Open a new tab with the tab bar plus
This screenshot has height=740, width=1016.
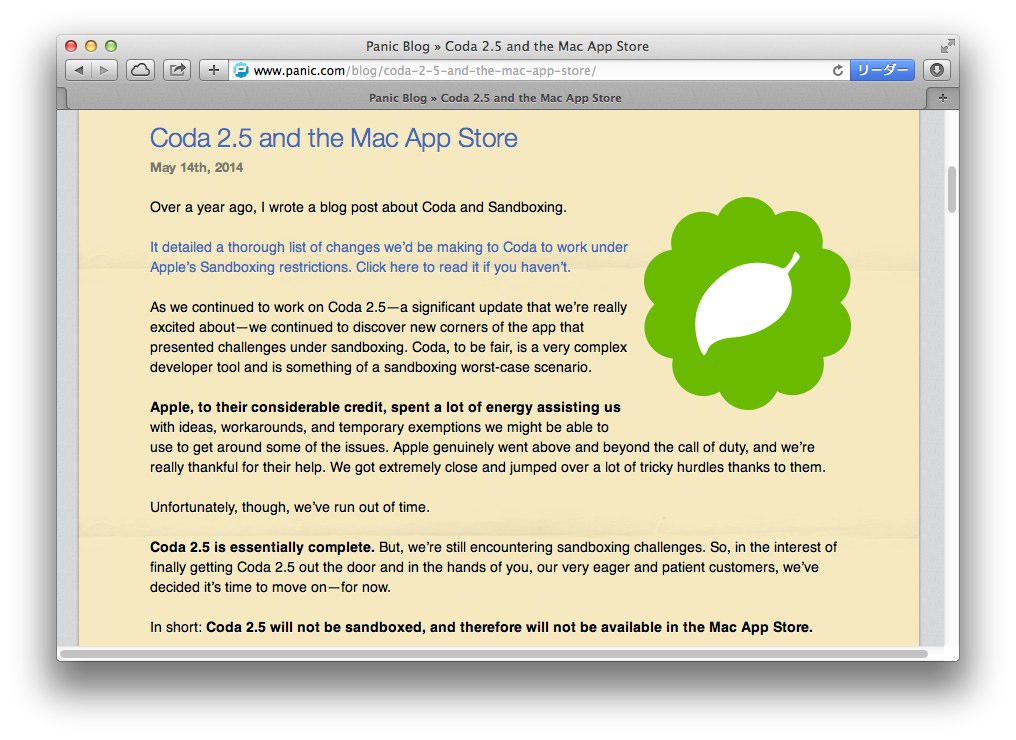(943, 98)
